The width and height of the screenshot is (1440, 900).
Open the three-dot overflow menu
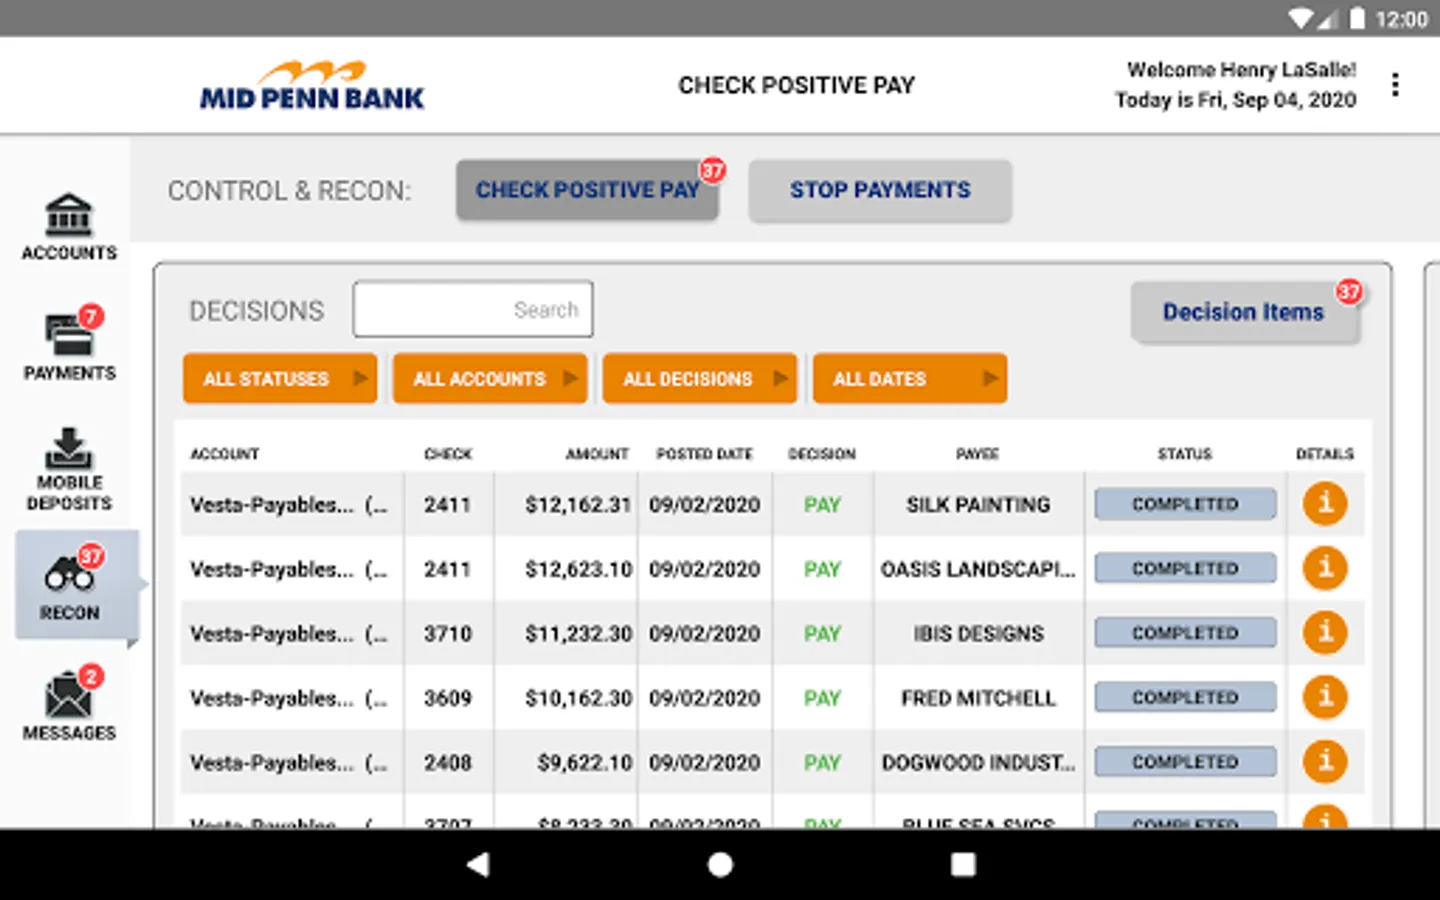point(1395,85)
